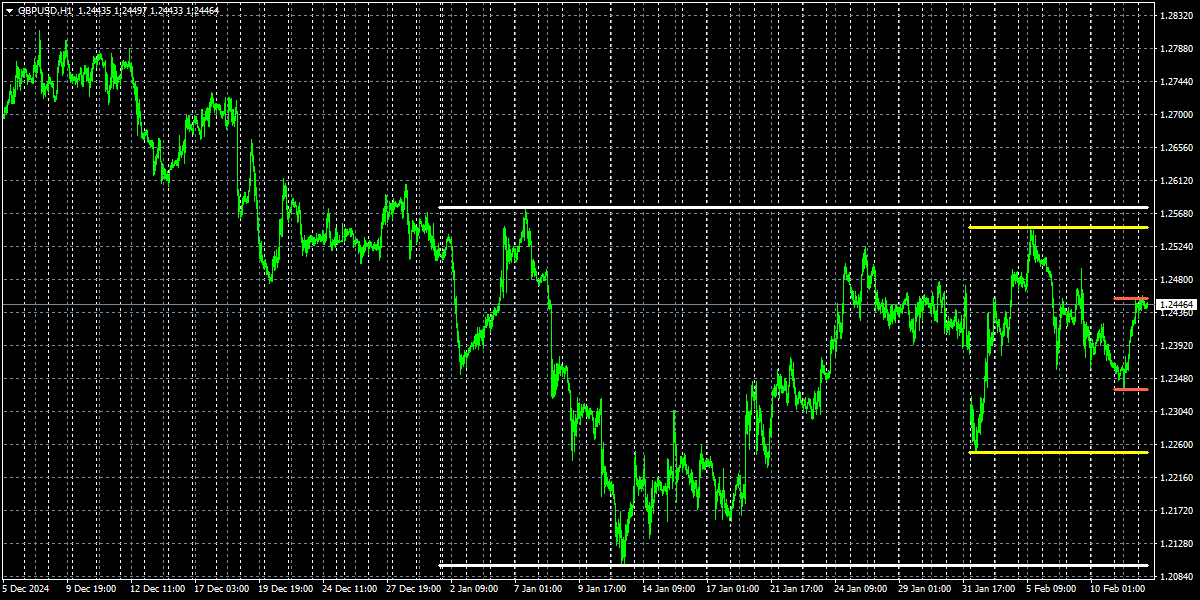This screenshot has width=1200, height=600.
Task: Click time axis label 12 Dec 11:00
Action: (x=158, y=590)
